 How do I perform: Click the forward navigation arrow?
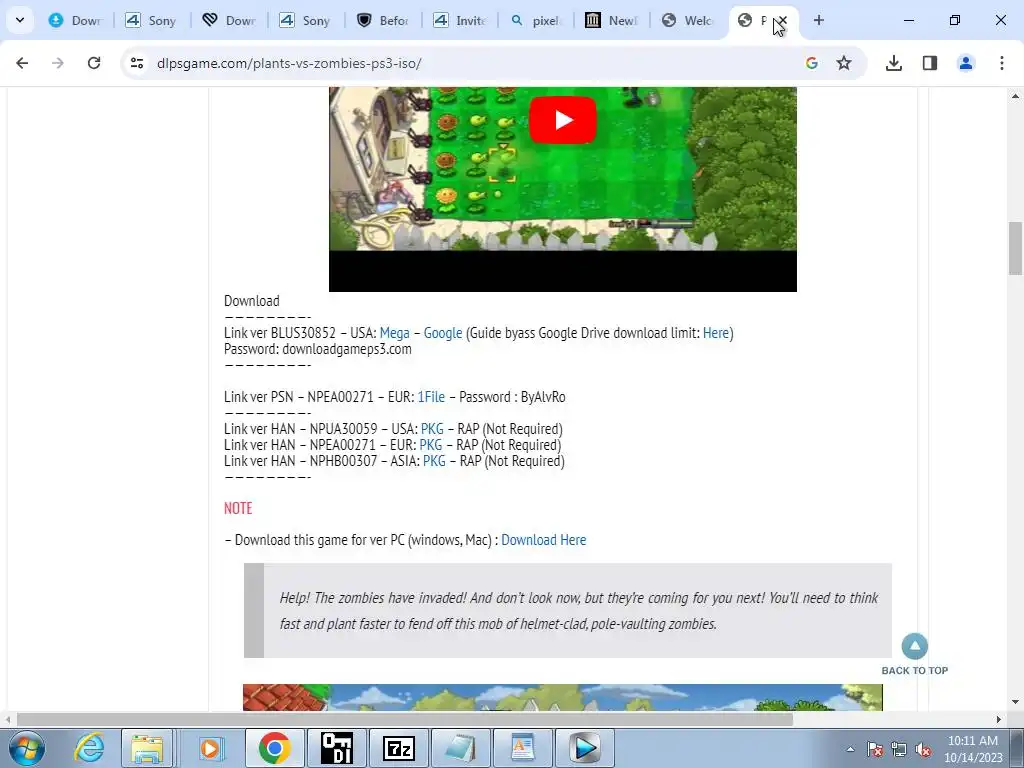coord(57,63)
